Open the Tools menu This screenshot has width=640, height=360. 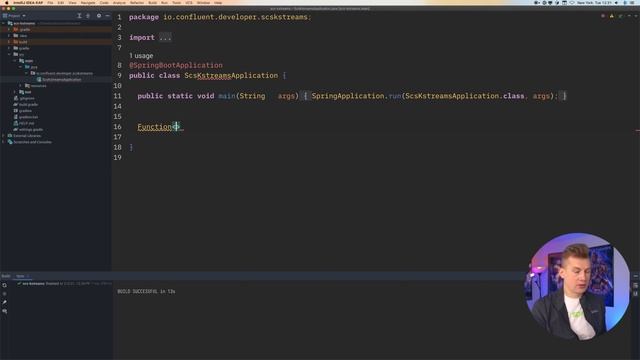(x=176, y=2)
